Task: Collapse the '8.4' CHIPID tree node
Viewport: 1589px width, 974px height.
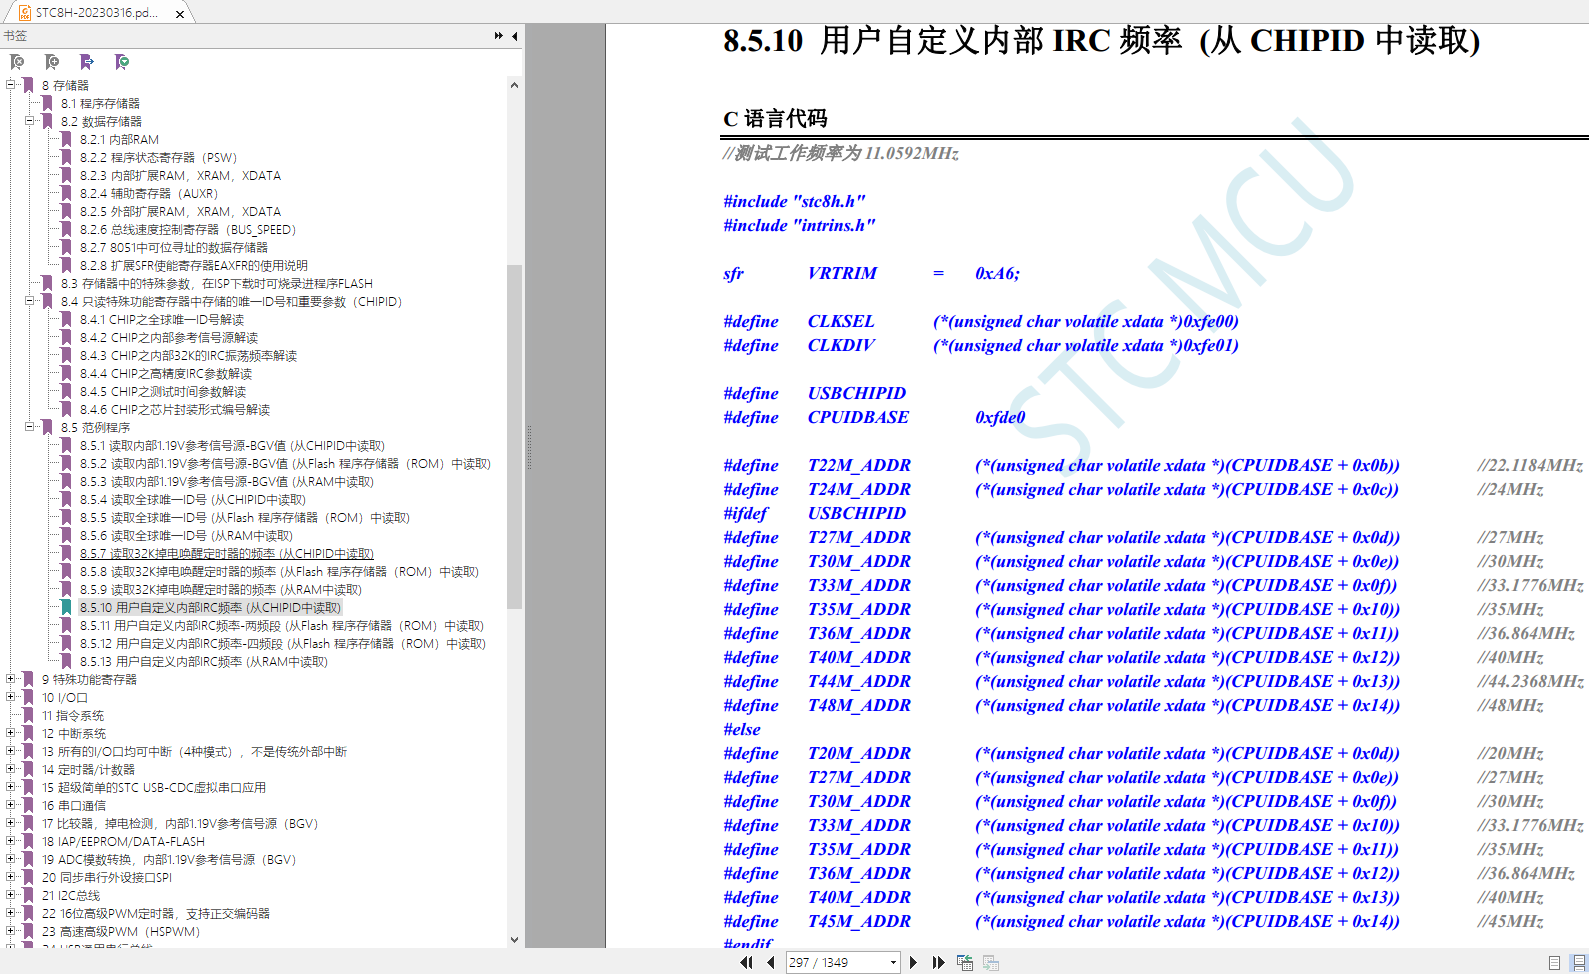Action: pos(29,300)
